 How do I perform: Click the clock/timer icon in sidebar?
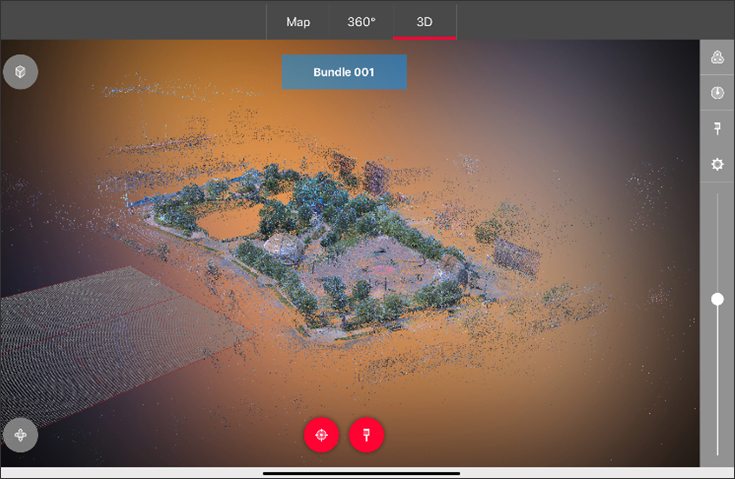coord(717,93)
